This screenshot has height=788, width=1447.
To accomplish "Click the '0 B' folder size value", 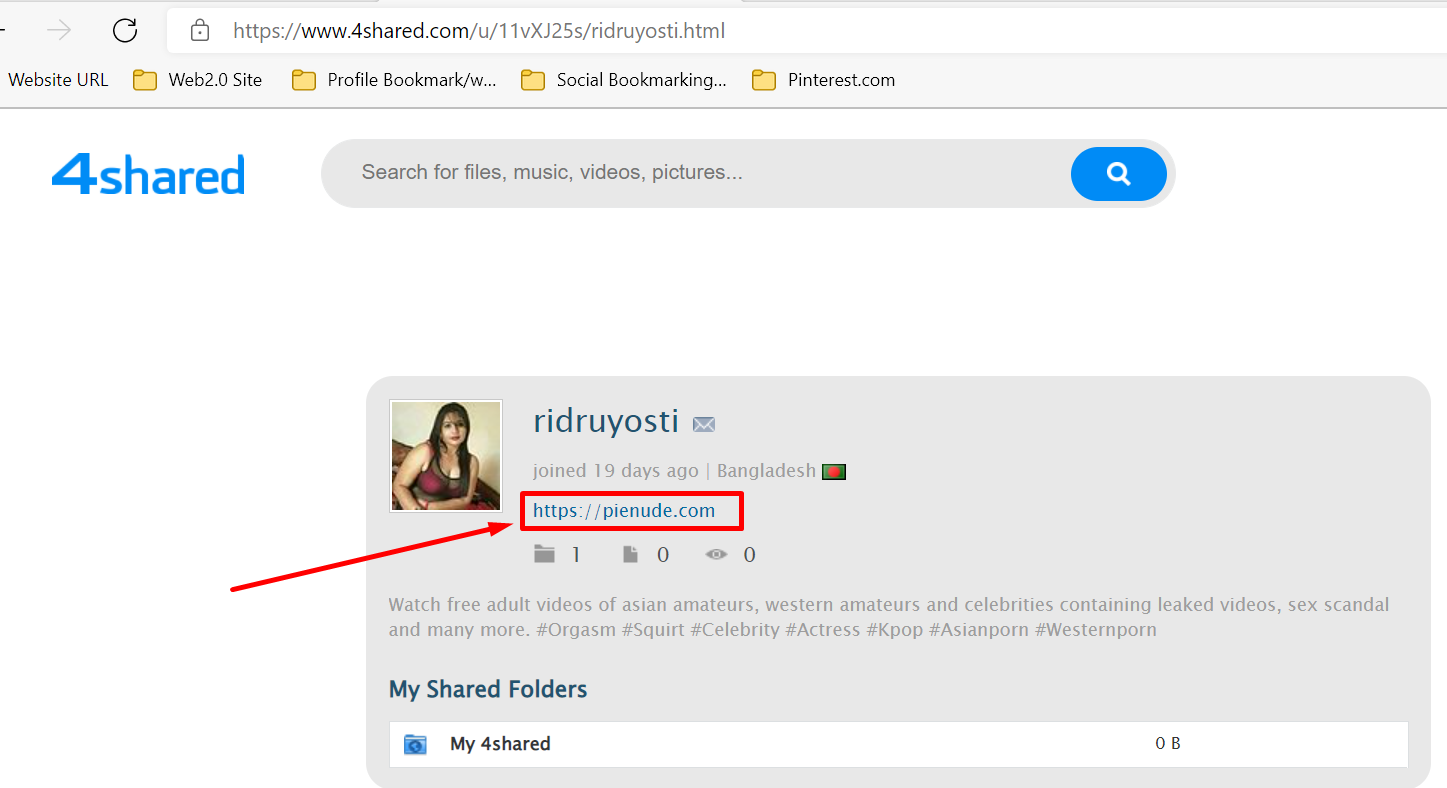I will pos(1168,743).
